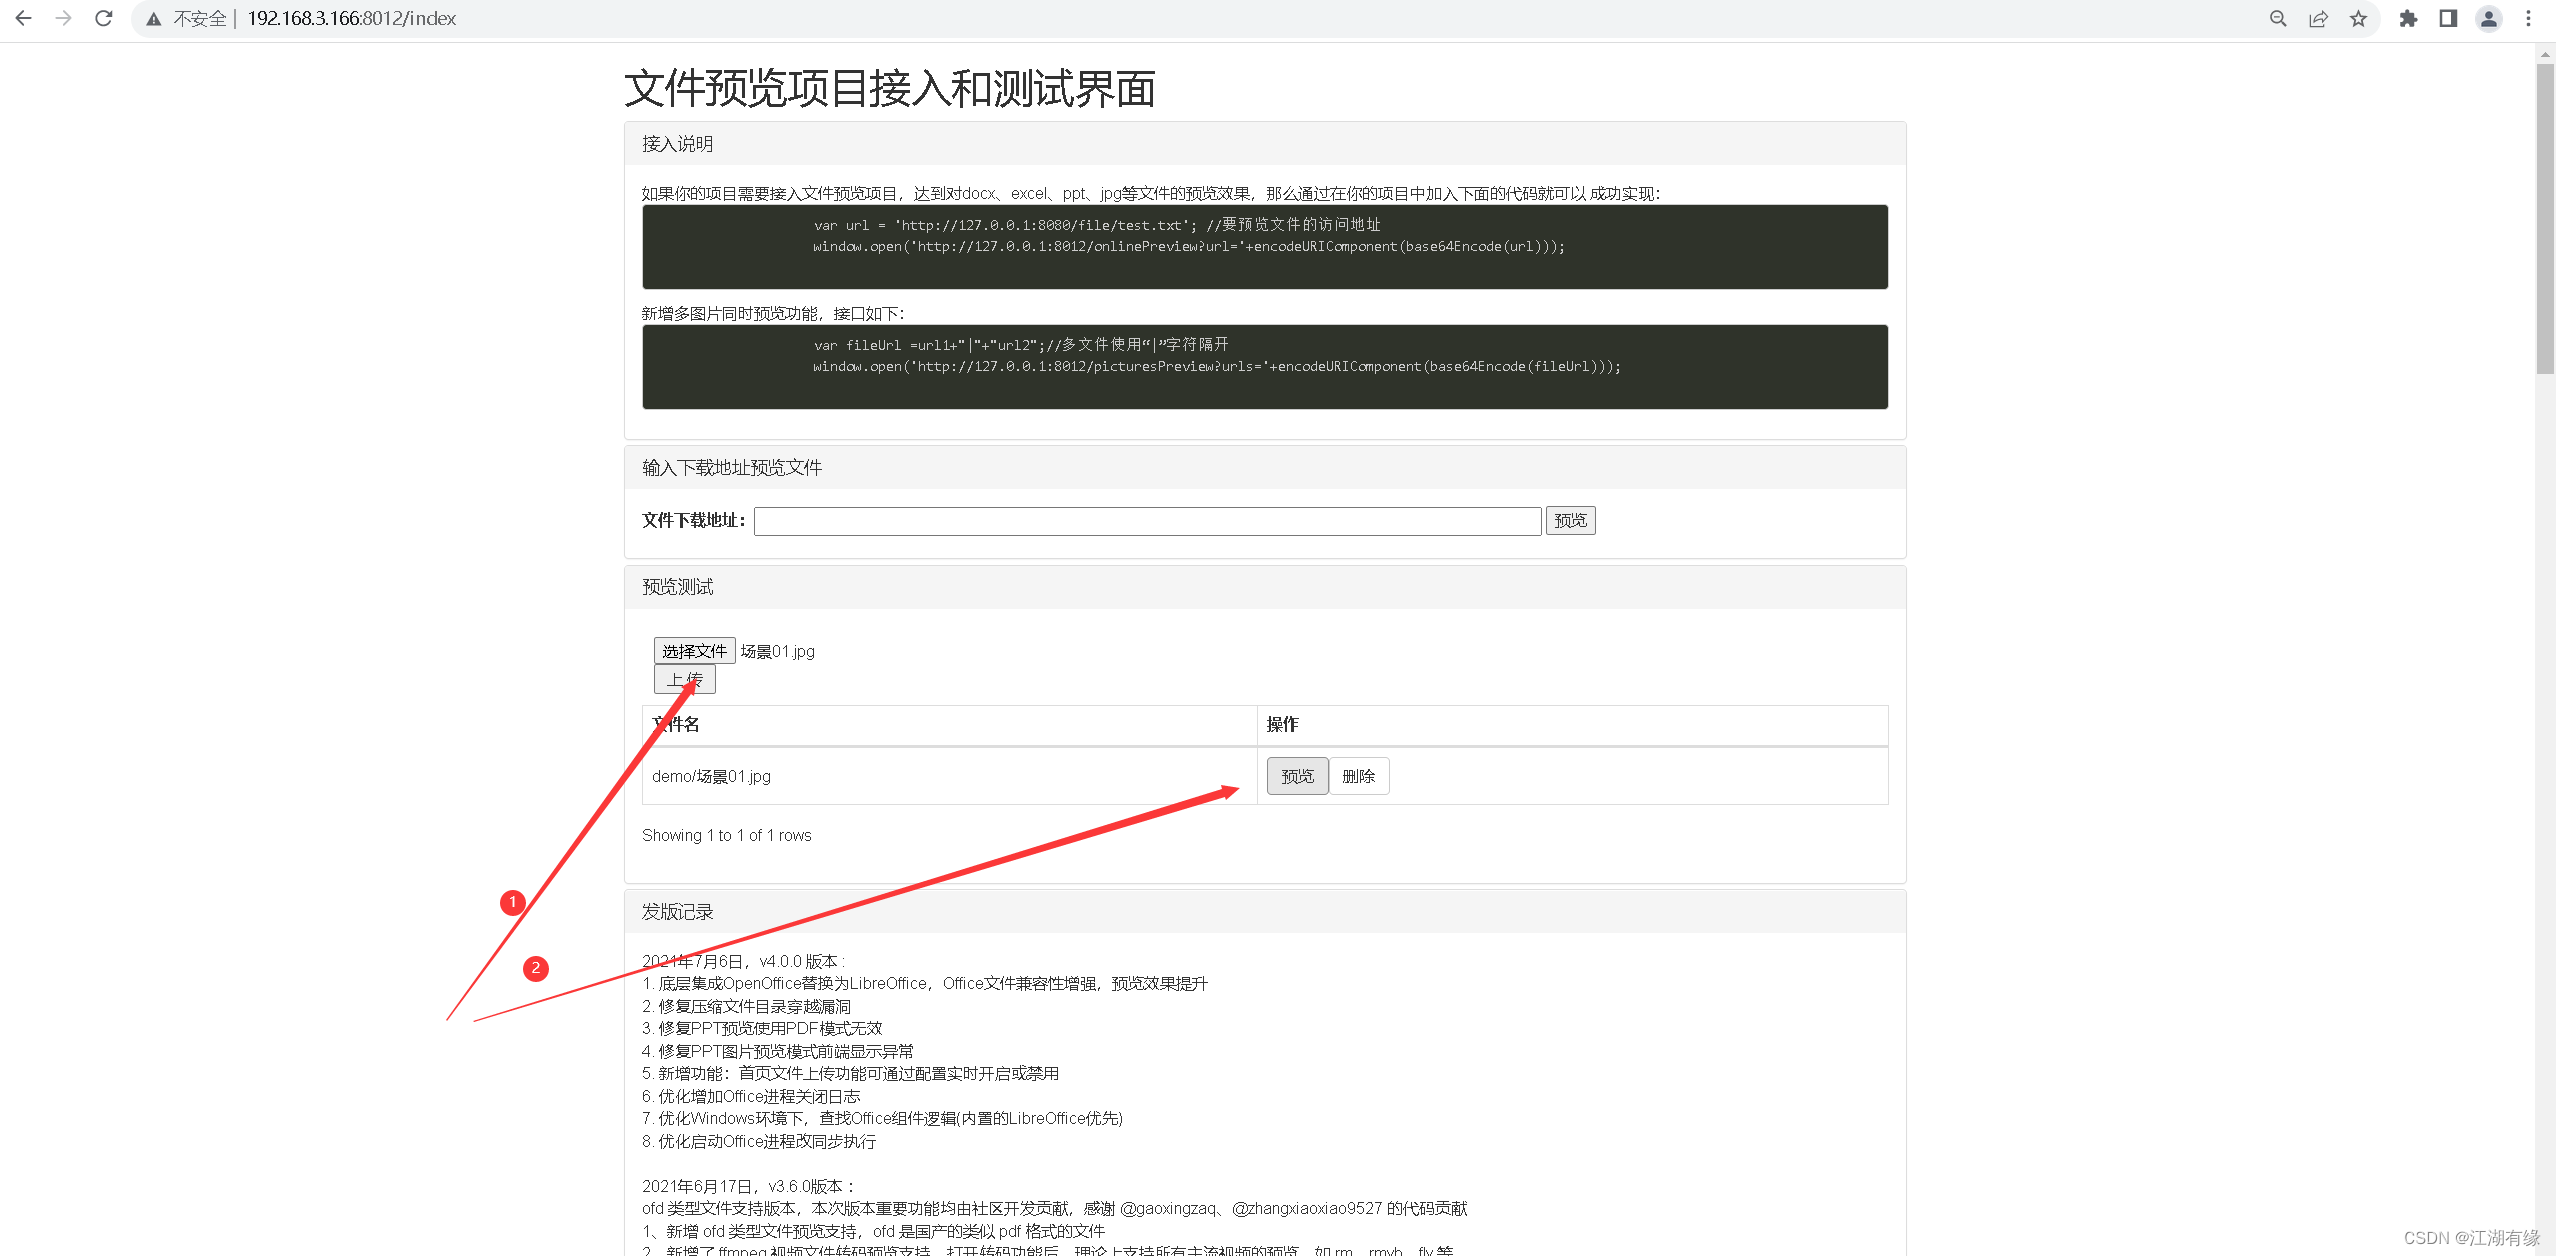Image resolution: width=2556 pixels, height=1256 pixels.
Task: Open the browser zoom magnifier icon
Action: click(2278, 19)
